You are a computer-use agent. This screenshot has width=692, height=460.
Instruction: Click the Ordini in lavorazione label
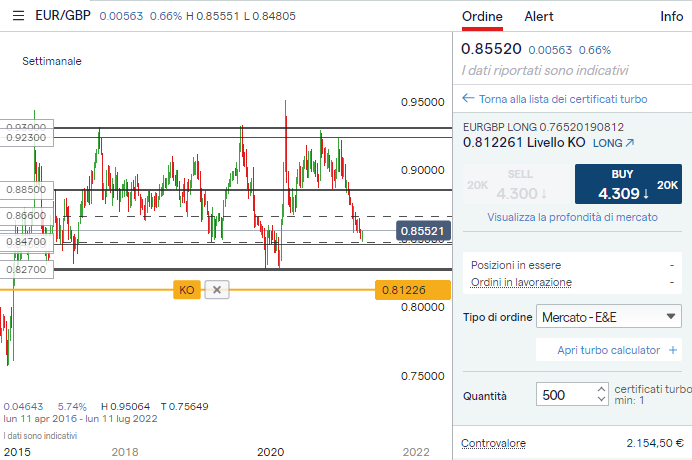point(521,283)
